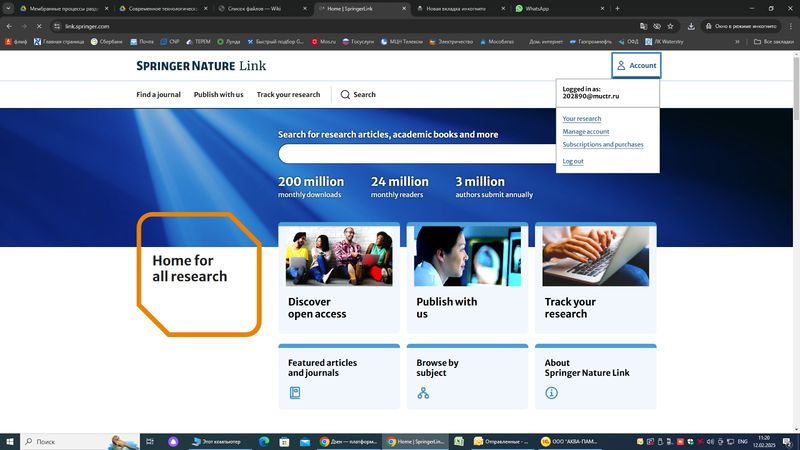This screenshot has width=800, height=450.
Task: Switch to Новая вкладка инкогнито tab
Action: pos(461,8)
